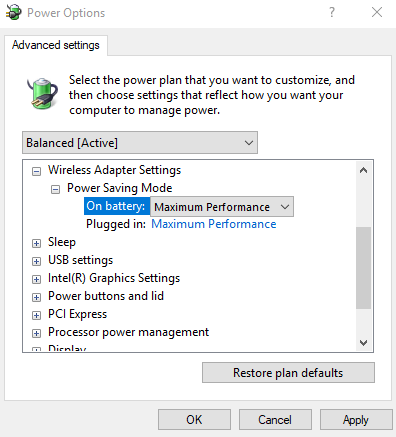Collapse Wireless Adapter Settings node
The image size is (396, 437).
[x=36, y=171]
